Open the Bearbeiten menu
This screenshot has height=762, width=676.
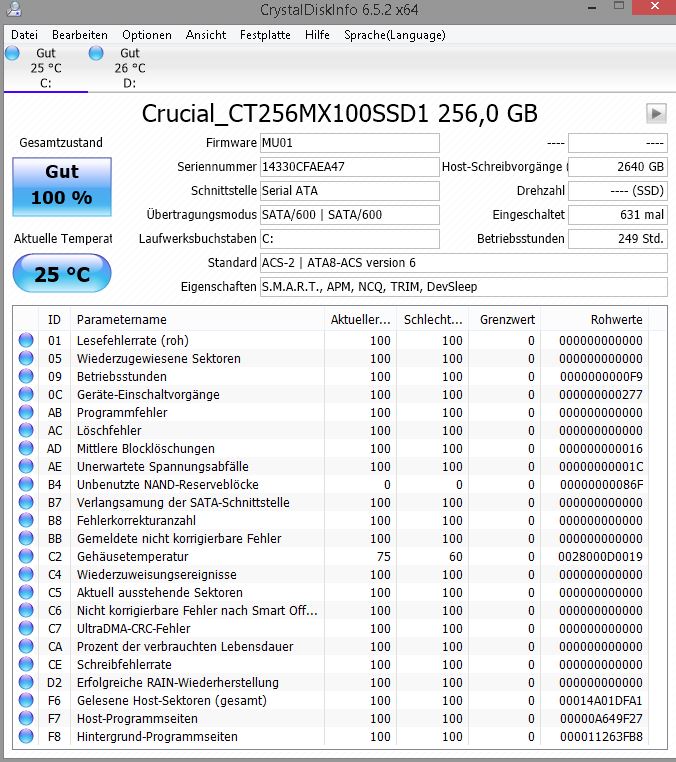point(80,35)
